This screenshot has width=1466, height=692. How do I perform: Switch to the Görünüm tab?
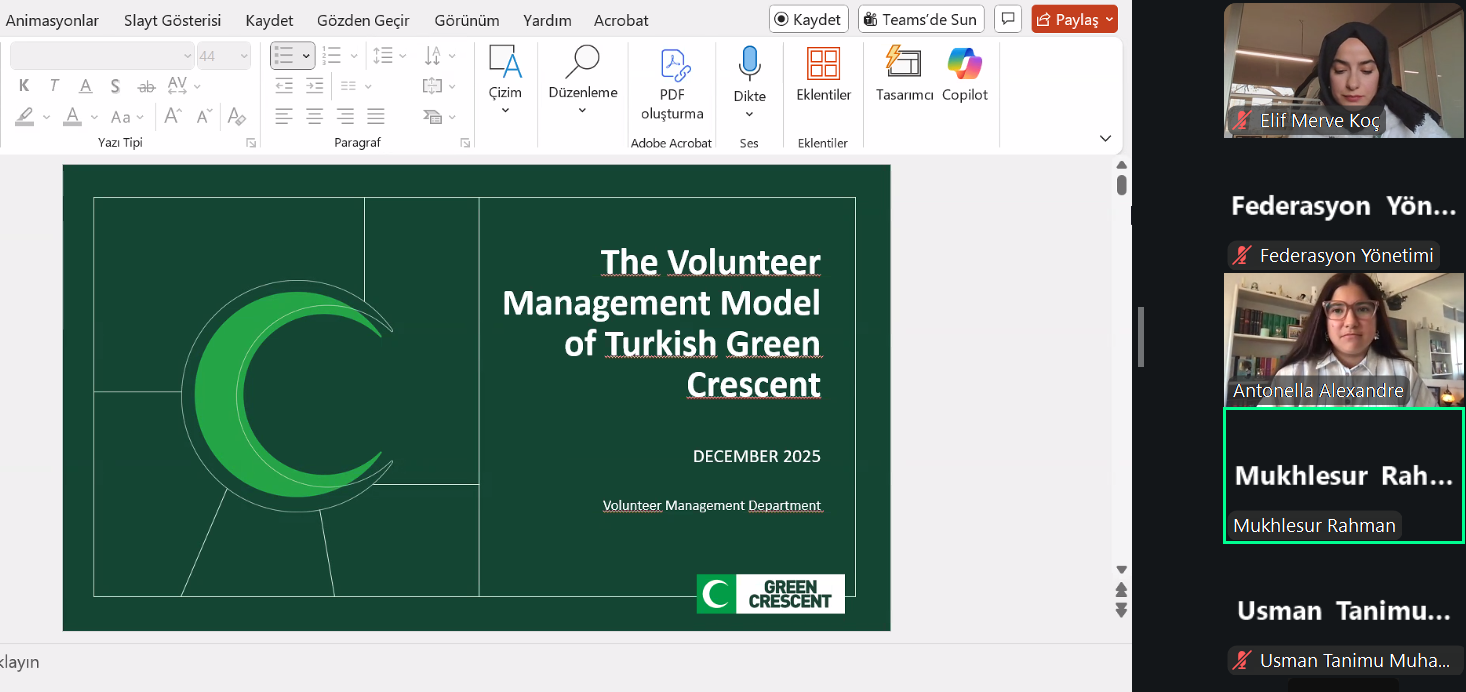click(x=466, y=20)
